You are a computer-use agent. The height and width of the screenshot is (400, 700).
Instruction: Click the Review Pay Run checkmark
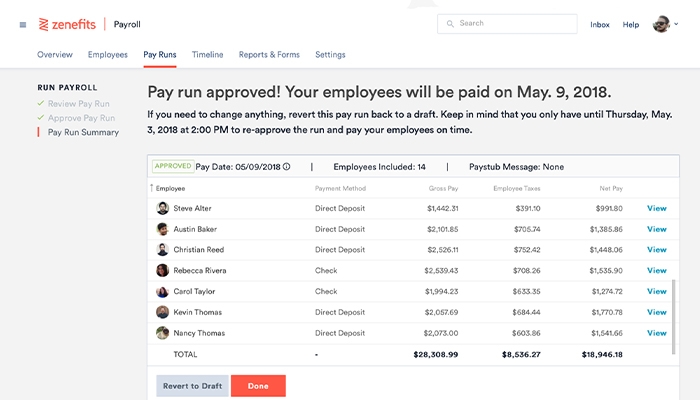point(41,103)
